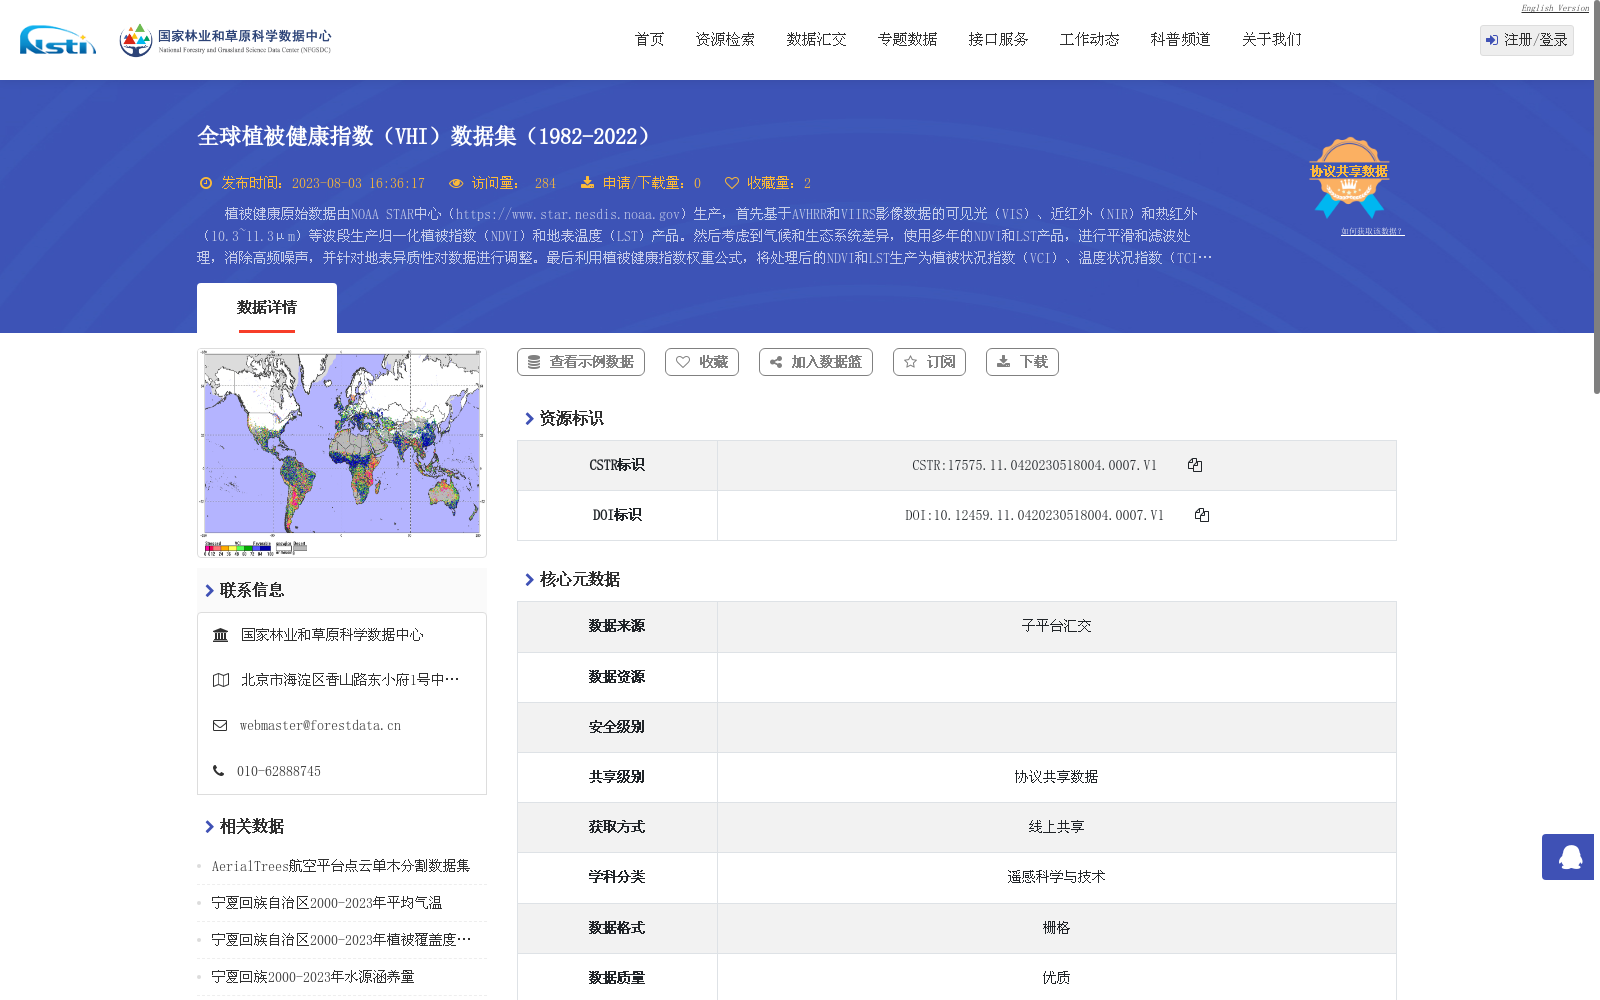Collapse the 资源标识 section header

tap(570, 419)
